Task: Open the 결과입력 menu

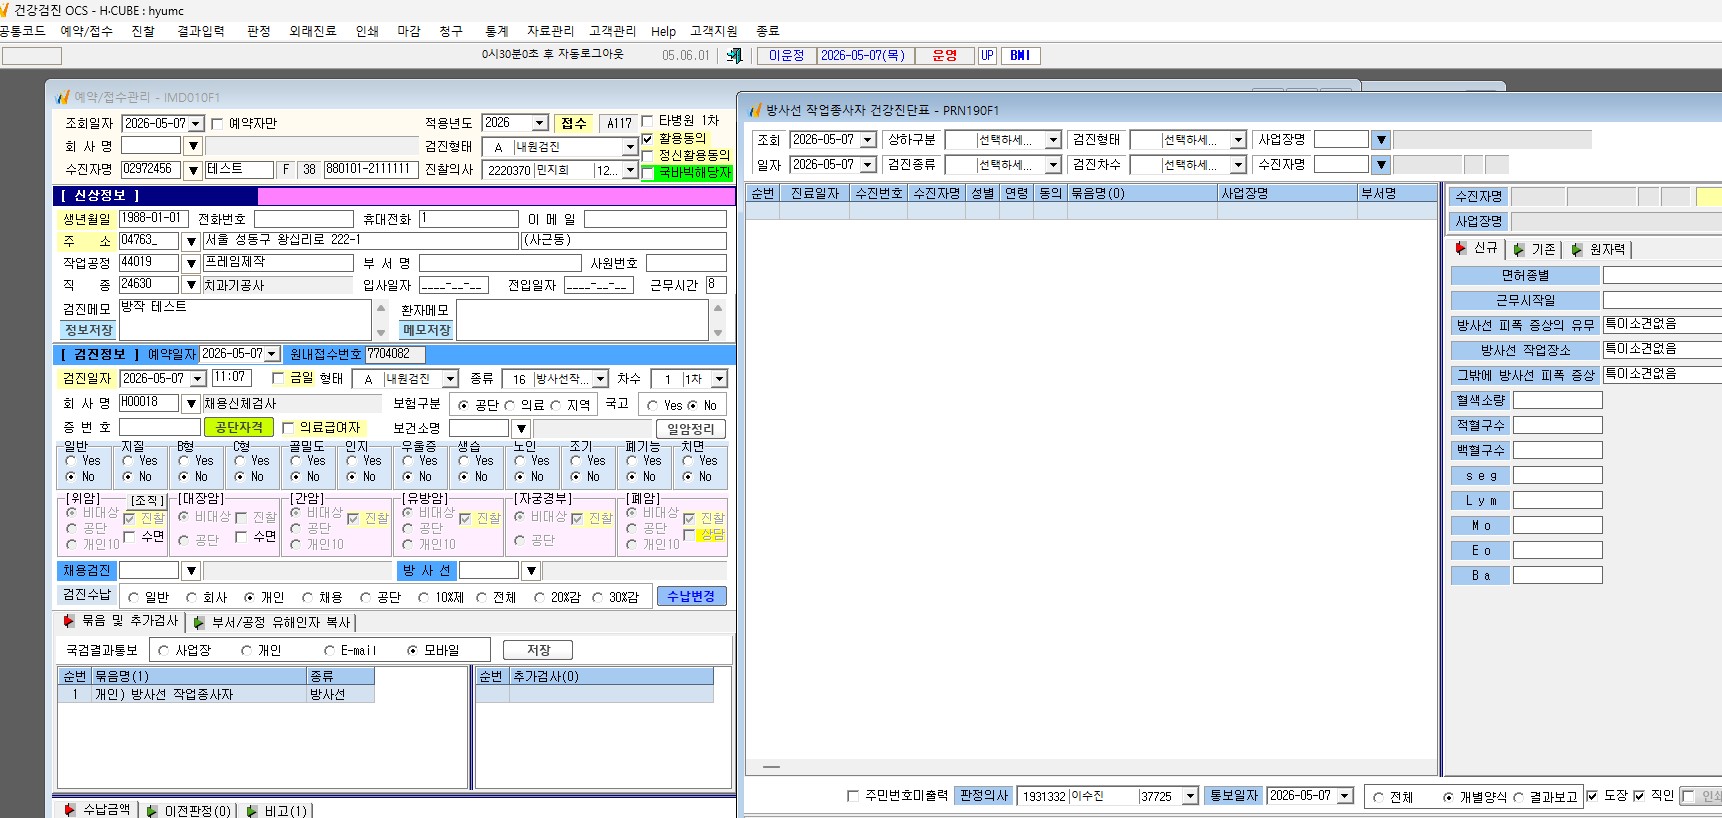Action: [x=201, y=31]
